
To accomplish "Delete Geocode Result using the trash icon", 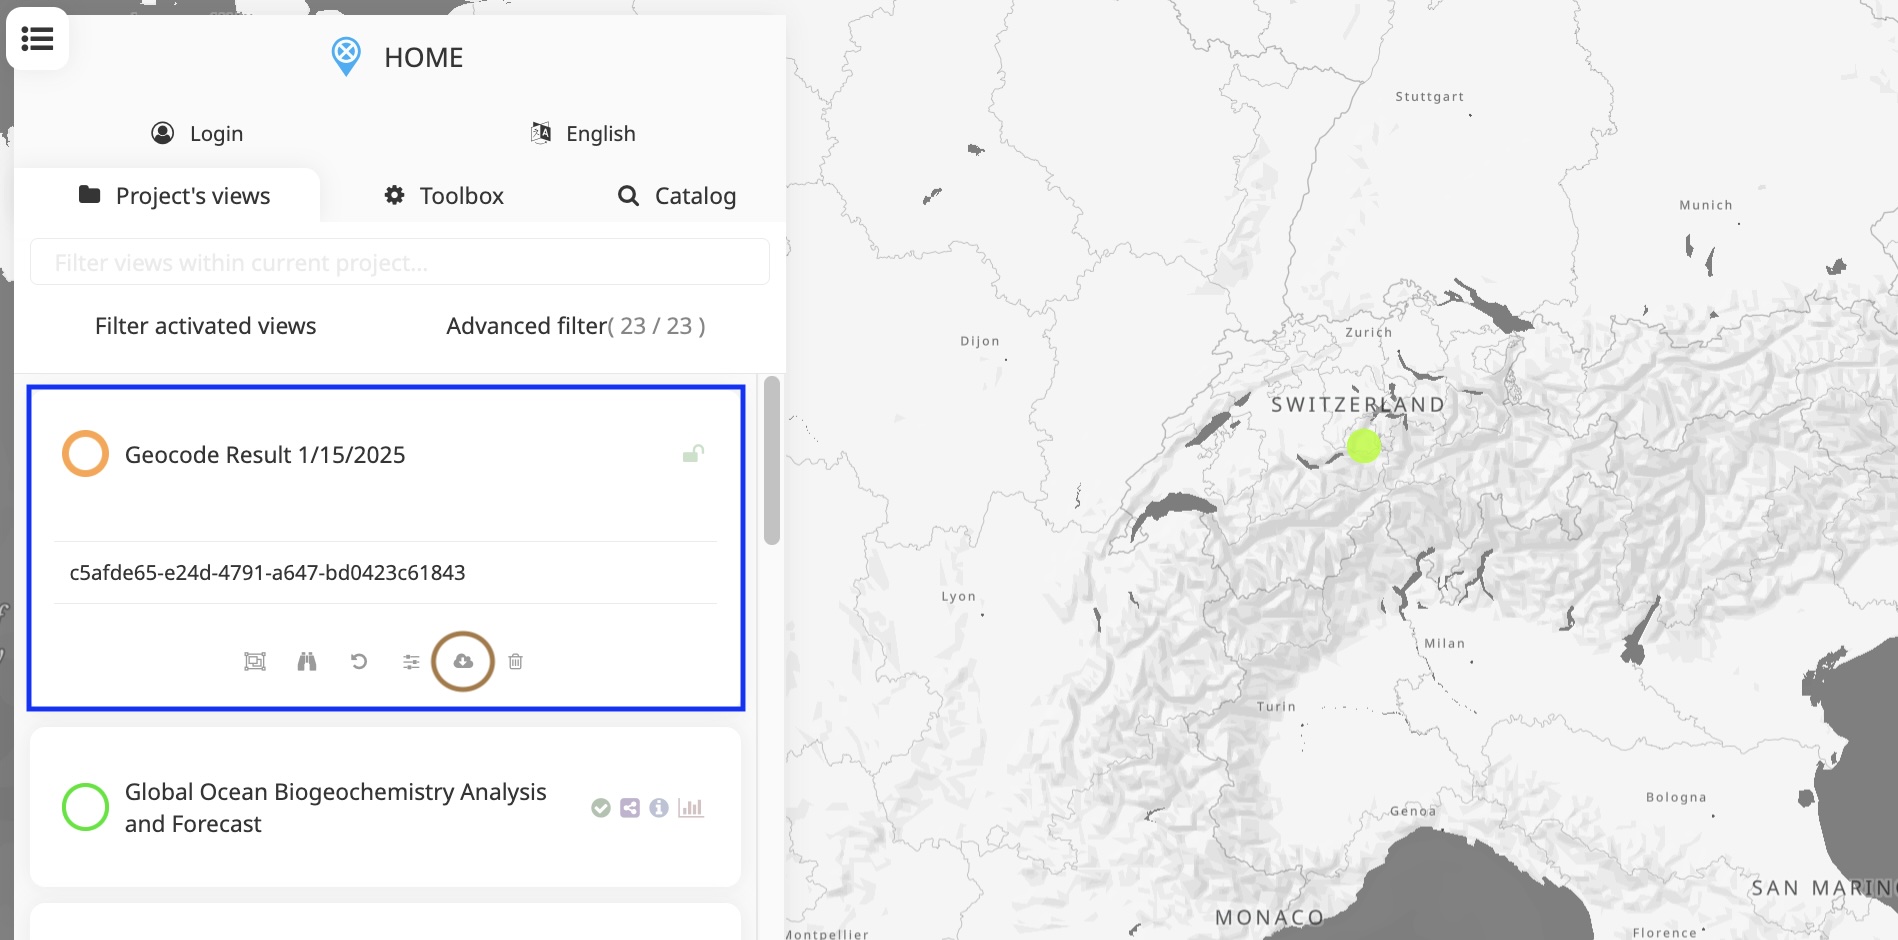I will point(516,661).
